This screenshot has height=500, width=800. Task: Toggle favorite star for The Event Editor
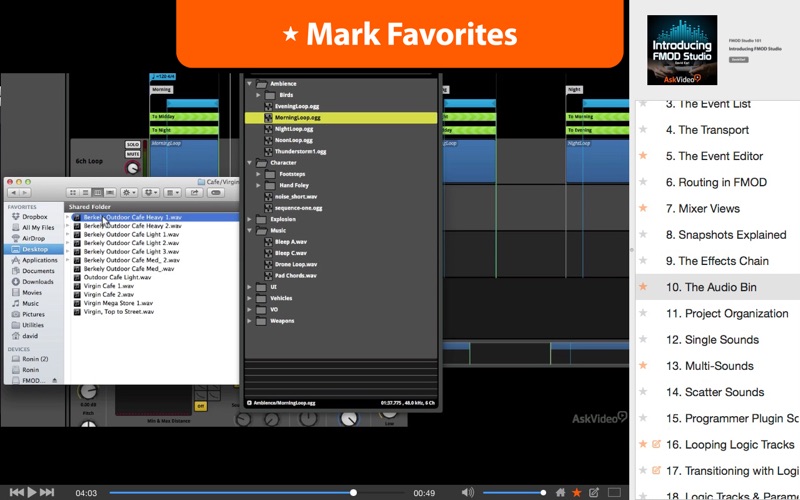pyautogui.click(x=643, y=156)
